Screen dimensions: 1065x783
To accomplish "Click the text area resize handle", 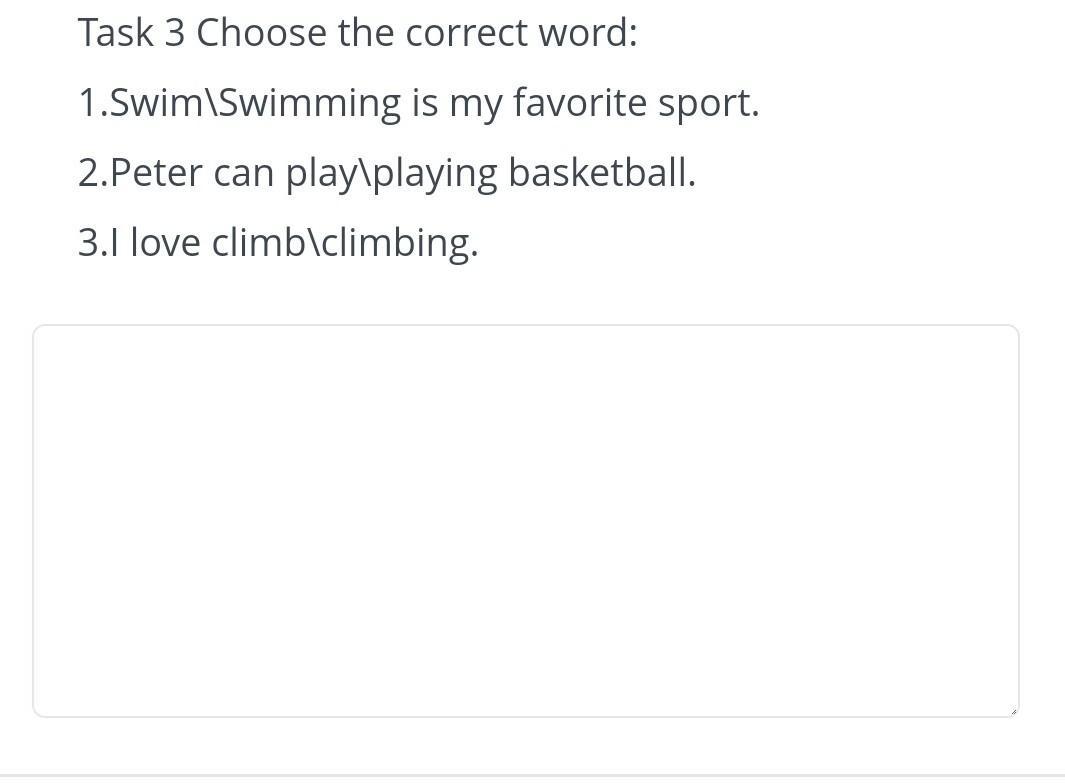I will point(1012,711).
